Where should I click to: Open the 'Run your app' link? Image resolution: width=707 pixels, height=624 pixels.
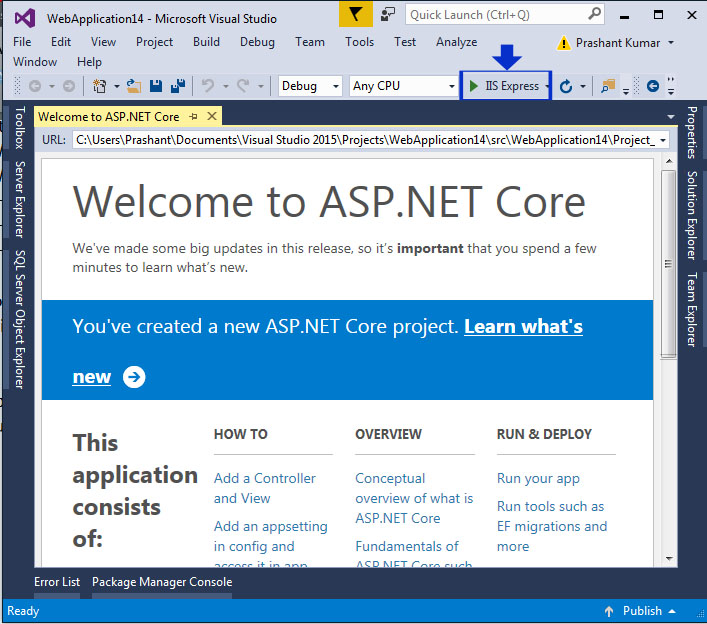pos(538,478)
